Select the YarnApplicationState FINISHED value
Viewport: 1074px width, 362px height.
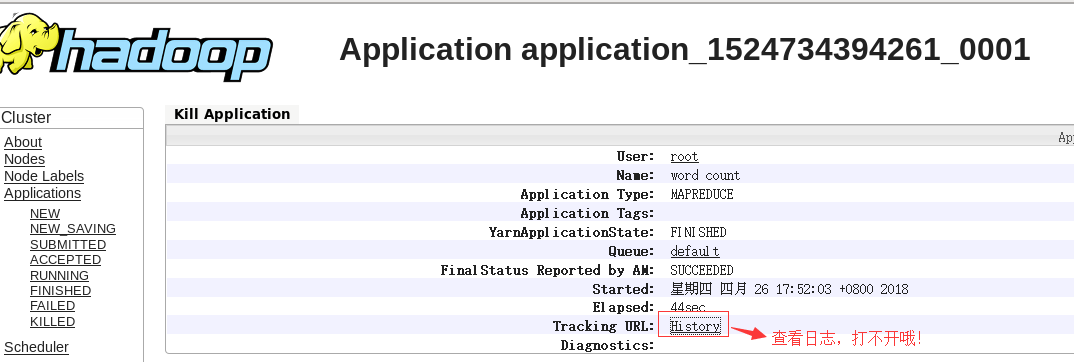point(698,233)
